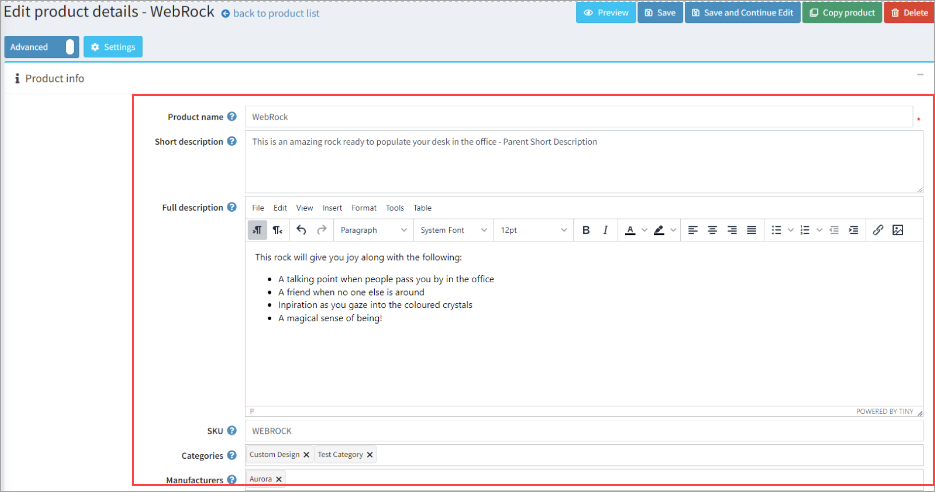This screenshot has height=492, width=935.
Task: Insert a numbered list
Action: tap(804, 230)
